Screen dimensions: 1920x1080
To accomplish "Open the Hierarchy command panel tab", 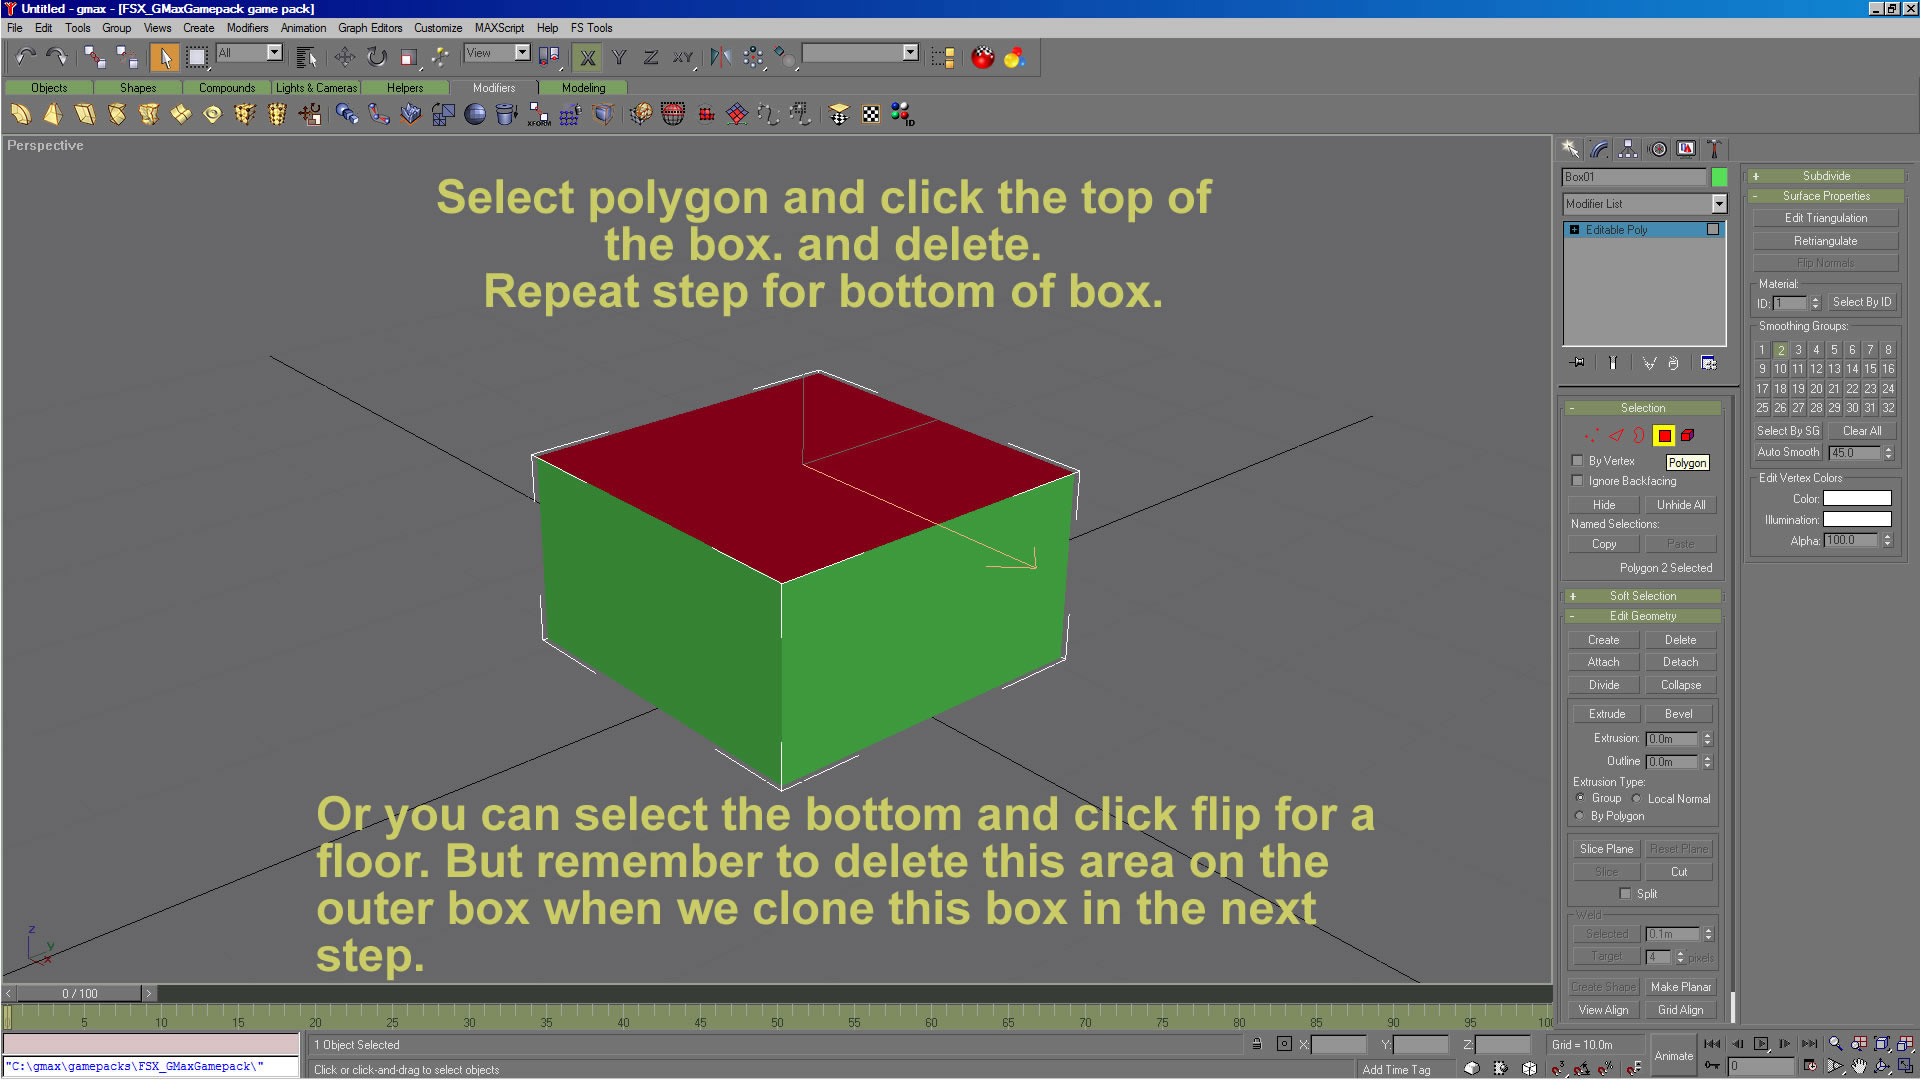I will [x=1628, y=149].
